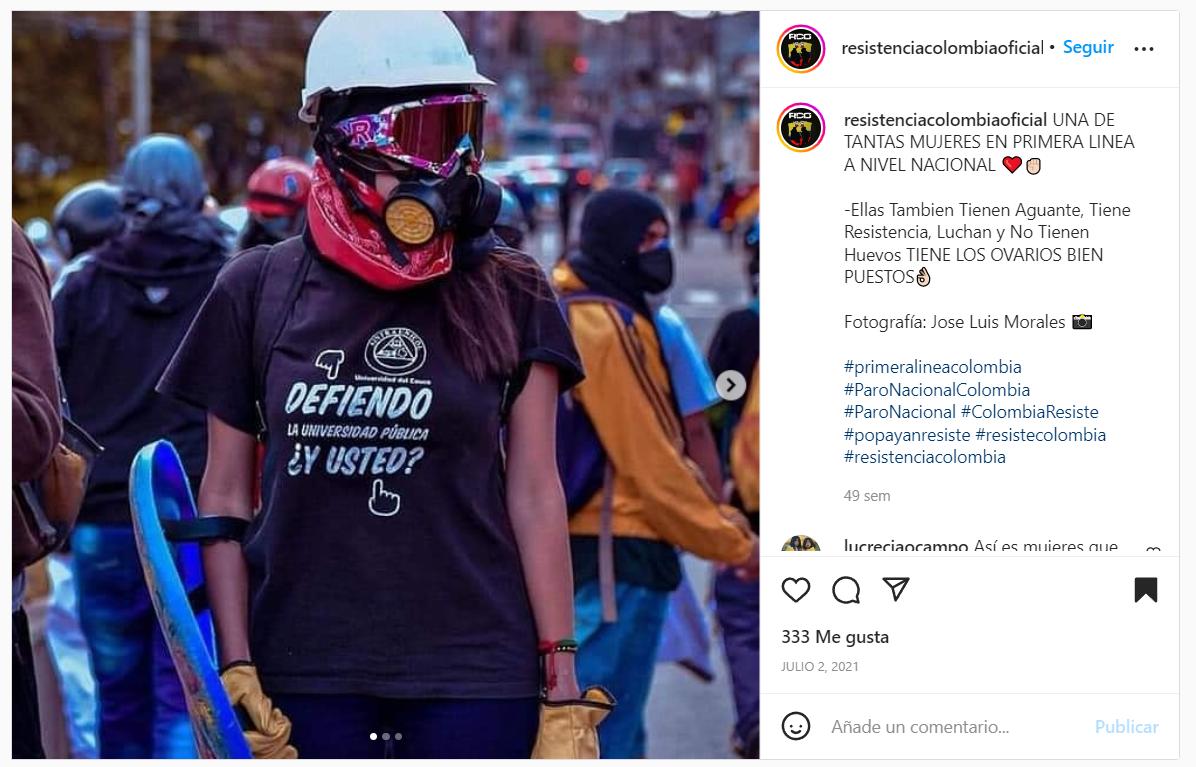
Task: Open the three-dot more options menu
Action: pyautogui.click(x=1144, y=49)
